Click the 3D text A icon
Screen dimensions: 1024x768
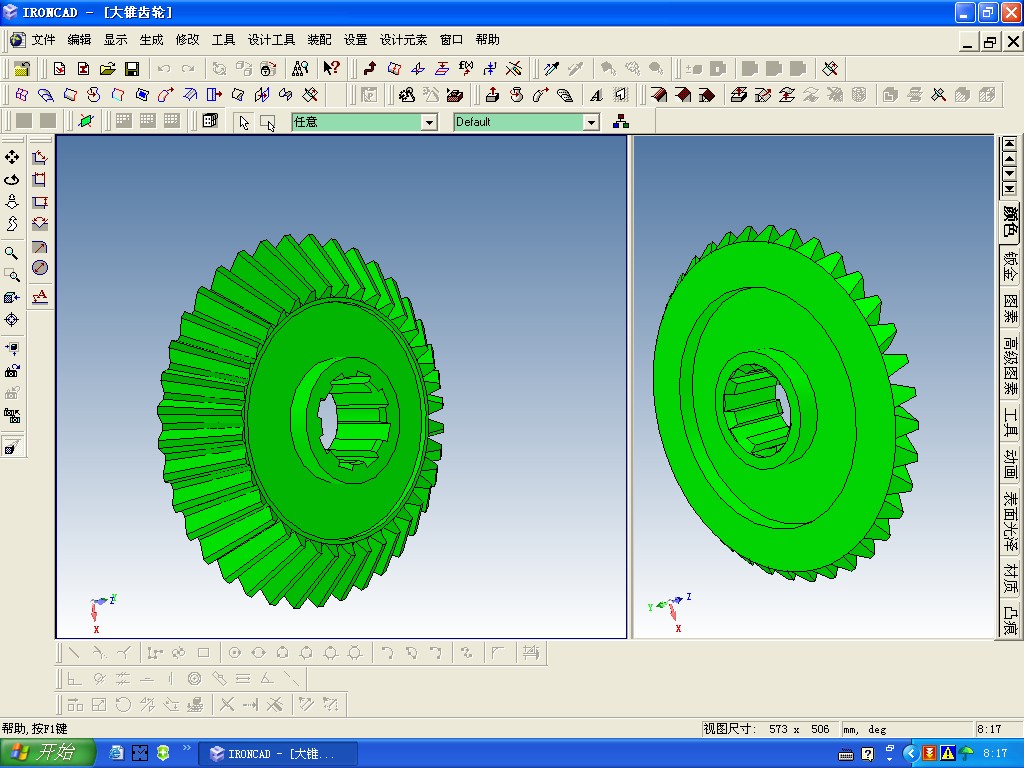click(x=596, y=95)
